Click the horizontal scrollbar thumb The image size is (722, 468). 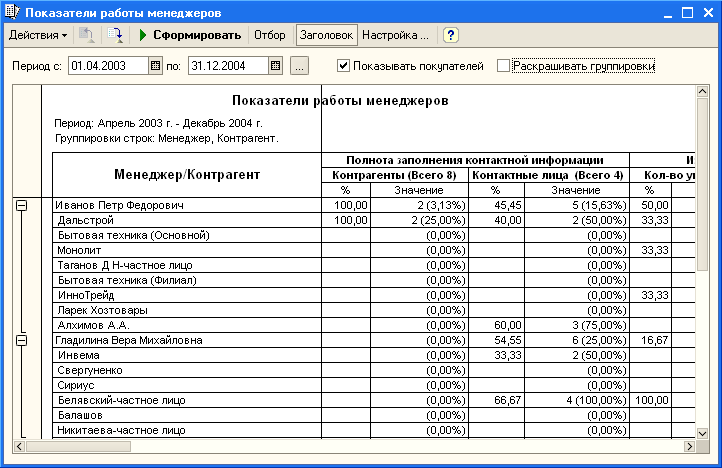coord(78,446)
